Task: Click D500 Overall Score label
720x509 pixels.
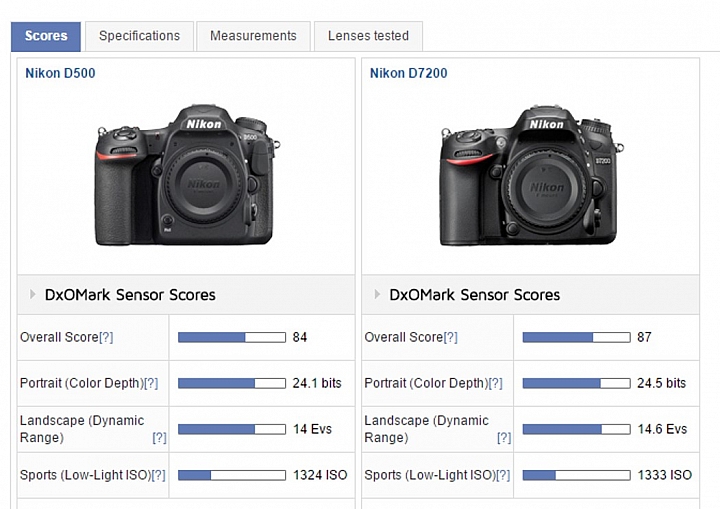Action: (59, 338)
